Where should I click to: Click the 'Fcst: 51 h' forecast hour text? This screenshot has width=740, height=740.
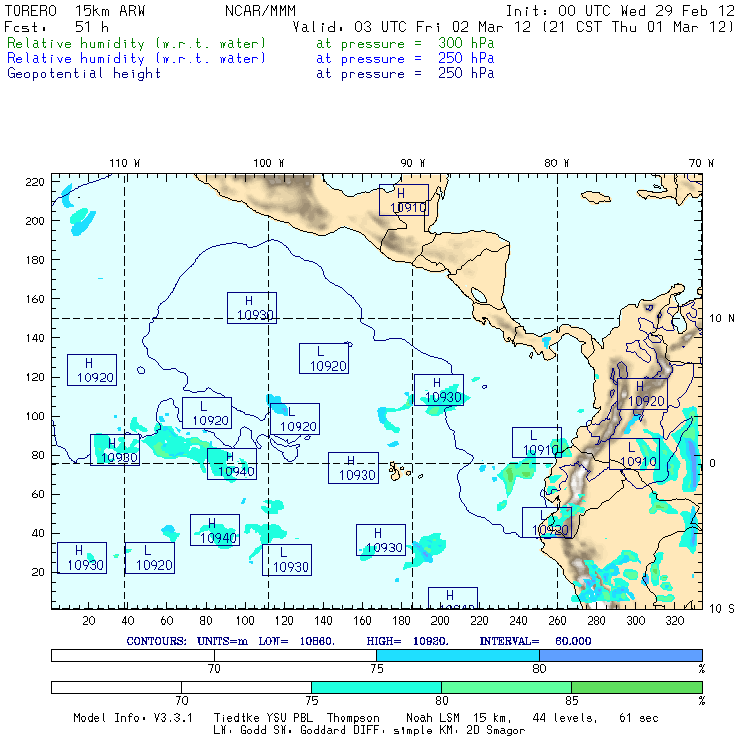click(x=56, y=27)
